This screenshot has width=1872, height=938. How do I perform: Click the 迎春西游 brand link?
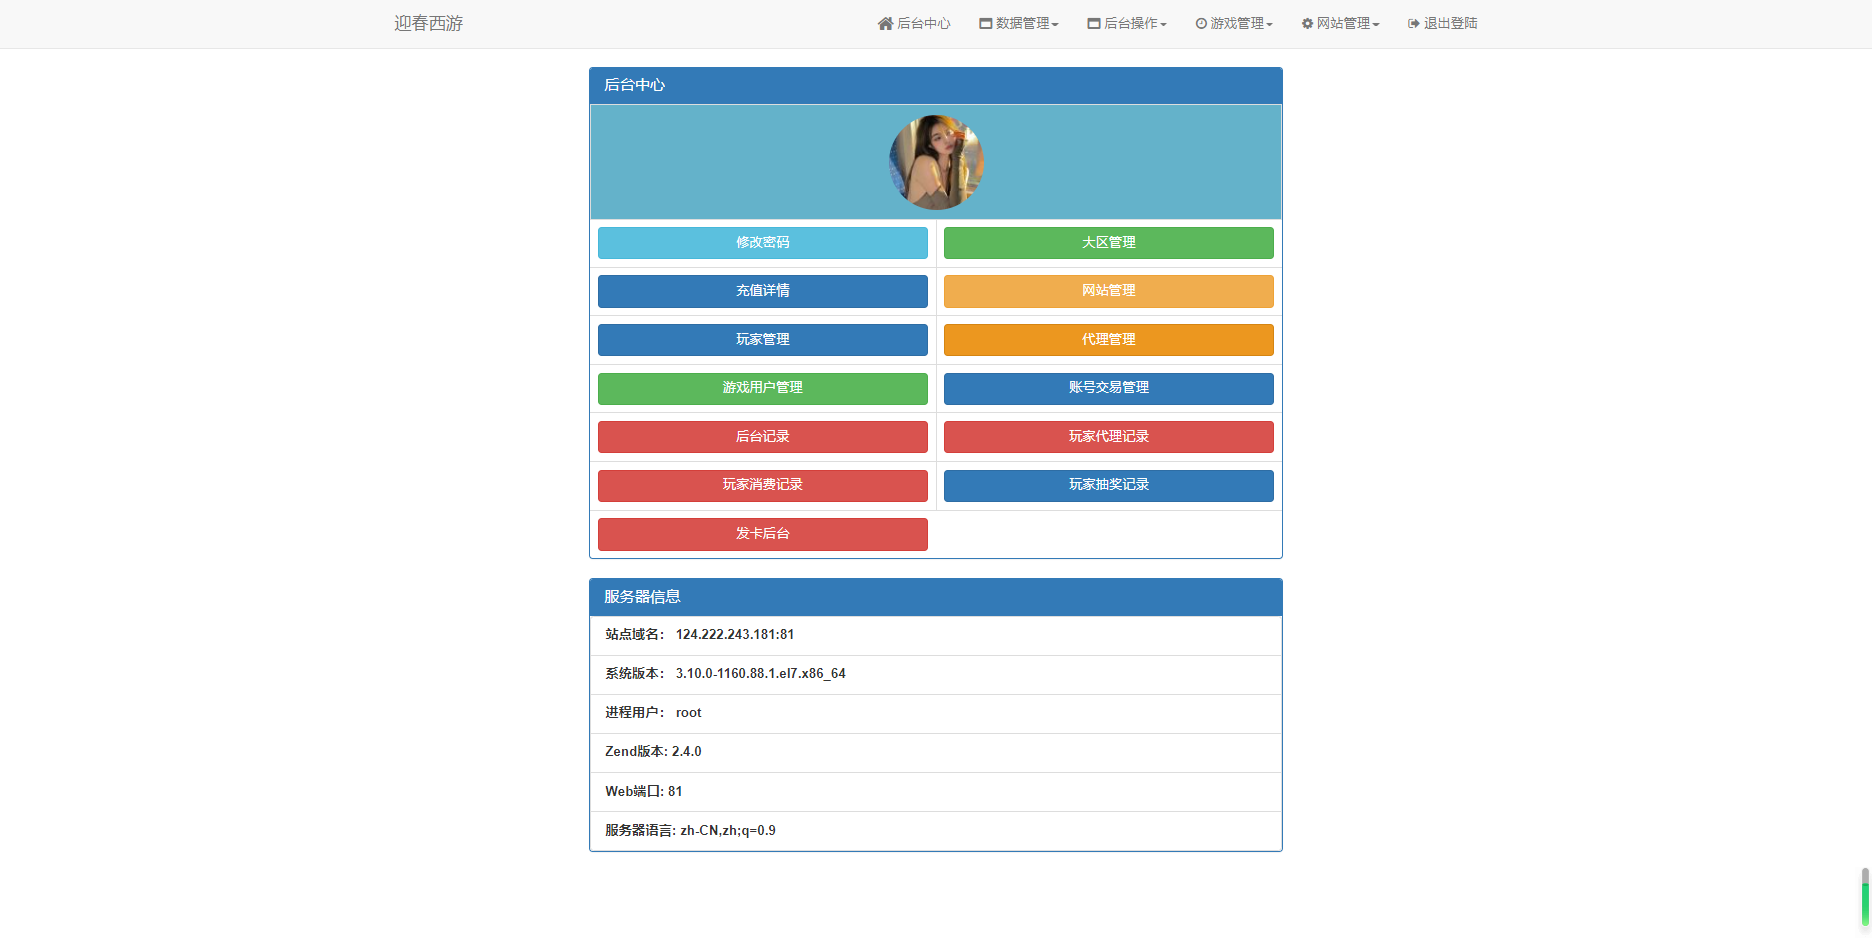coord(428,23)
